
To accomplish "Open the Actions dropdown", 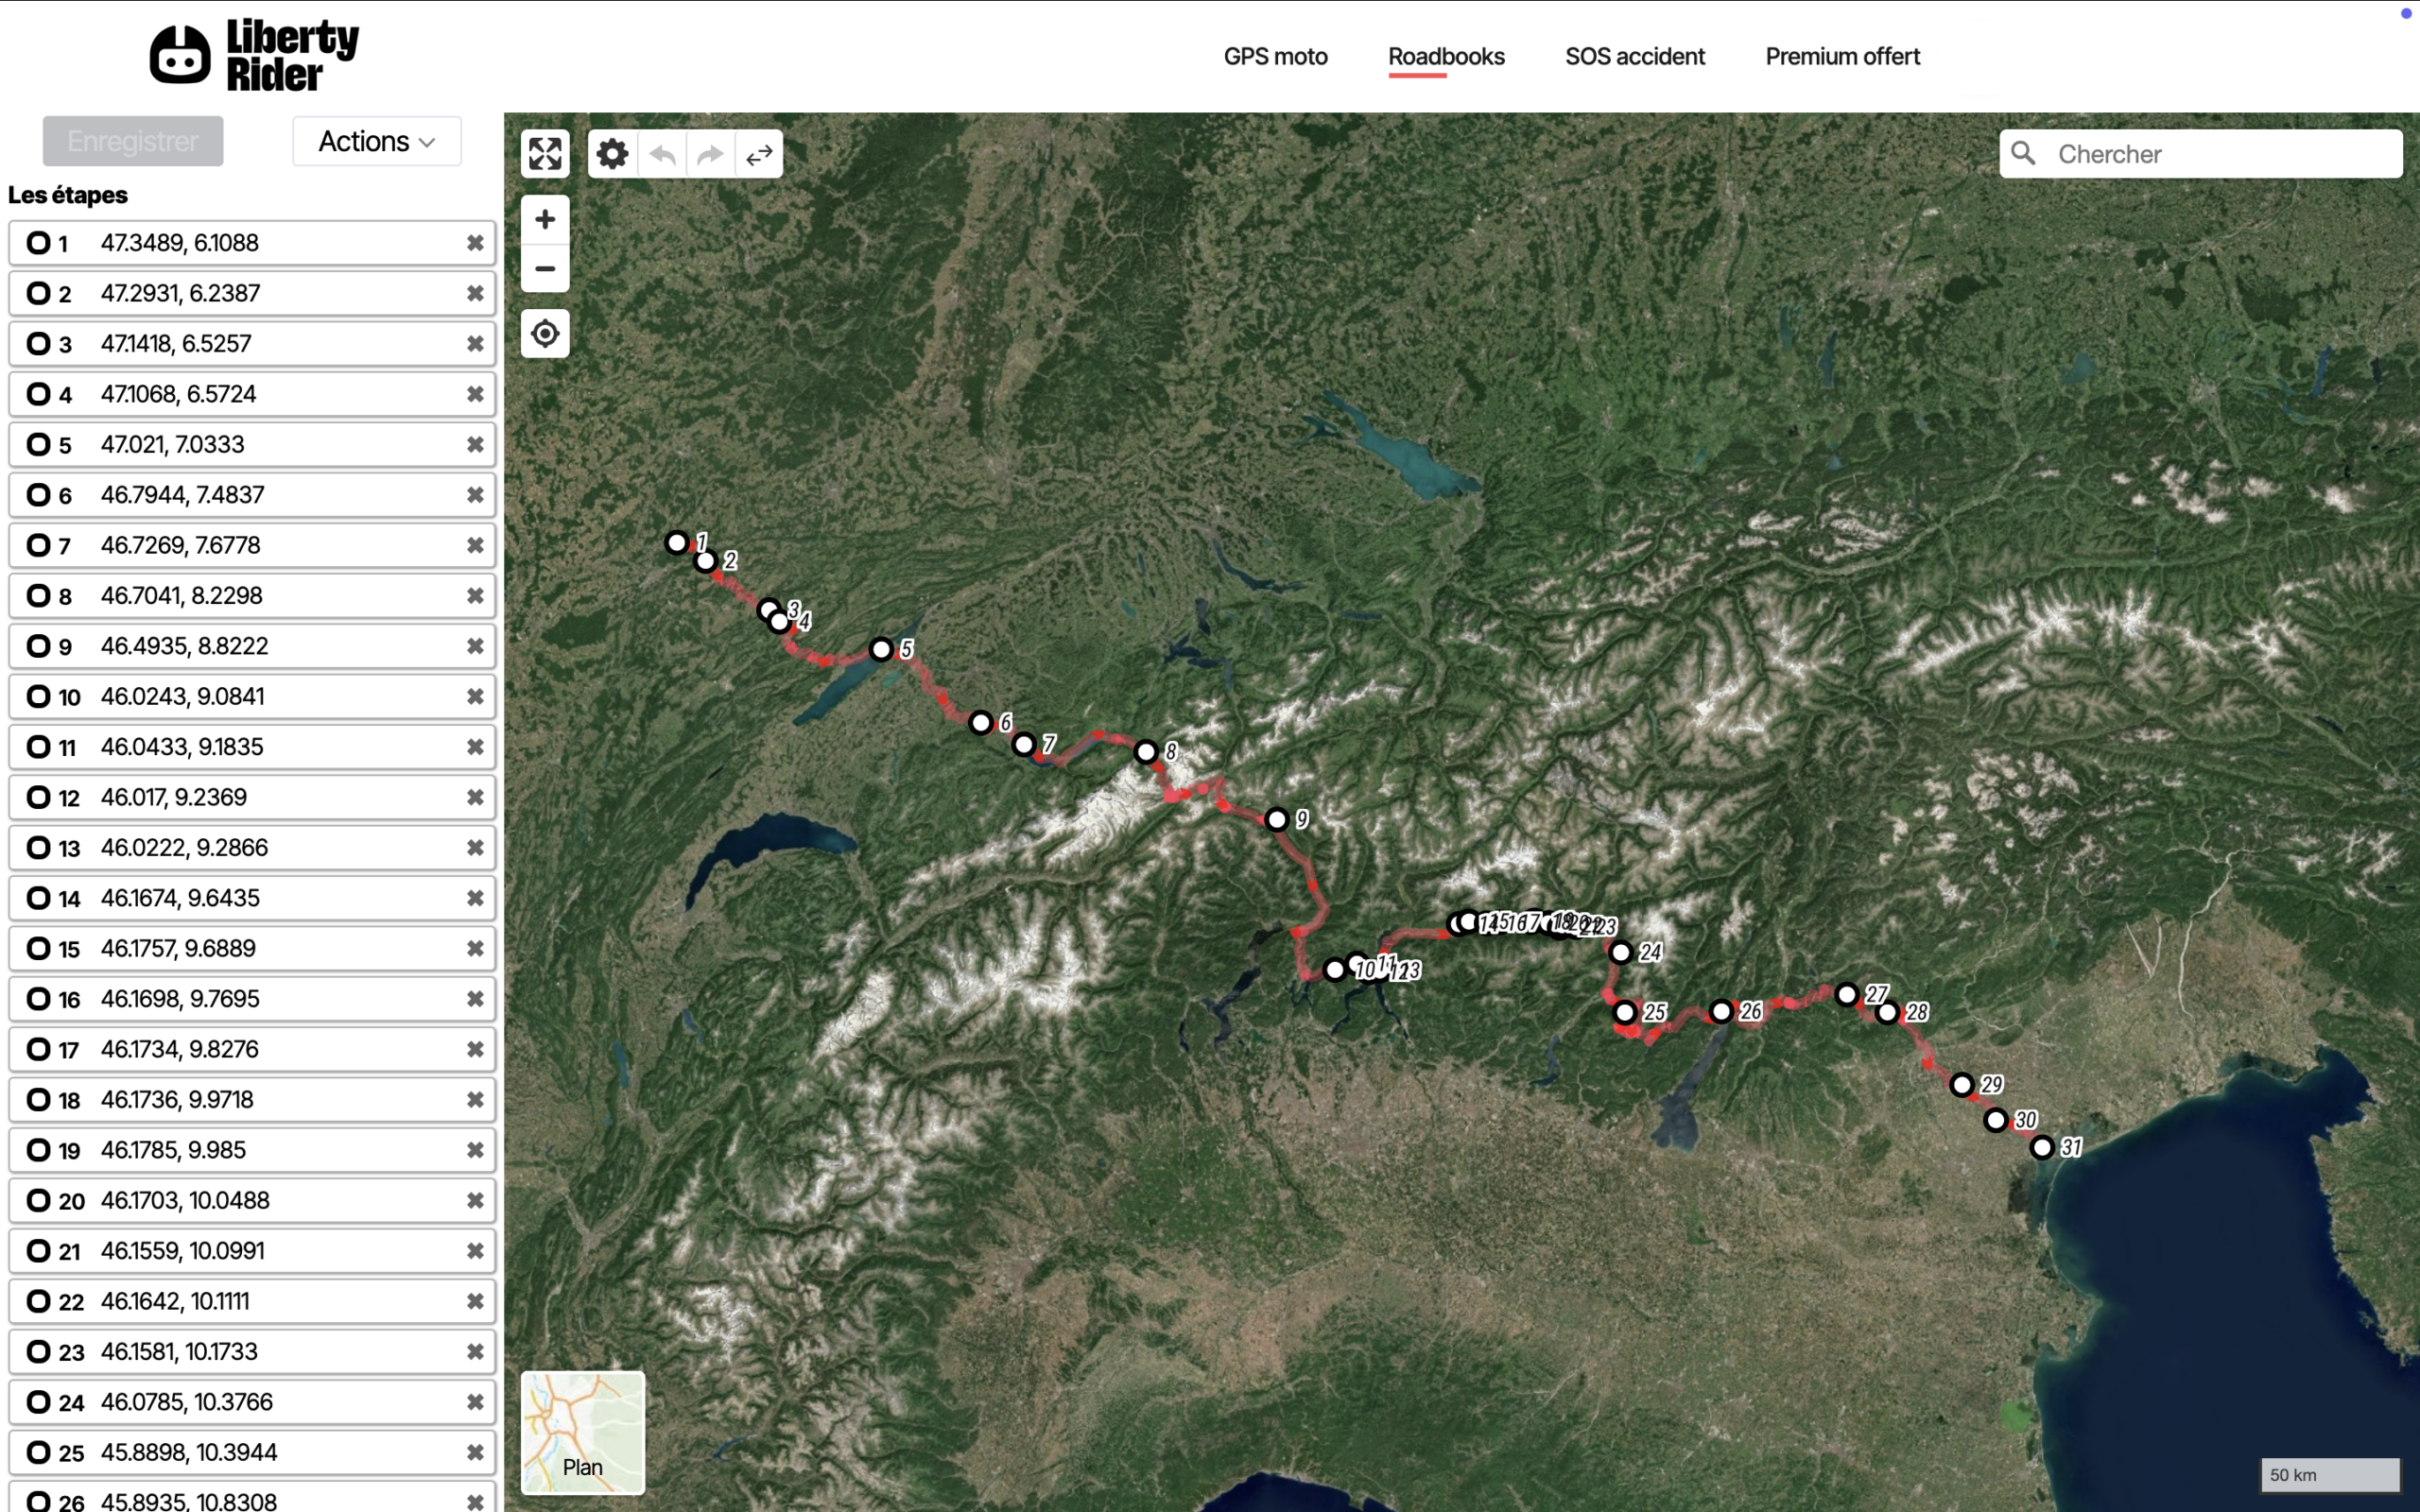I will point(377,141).
